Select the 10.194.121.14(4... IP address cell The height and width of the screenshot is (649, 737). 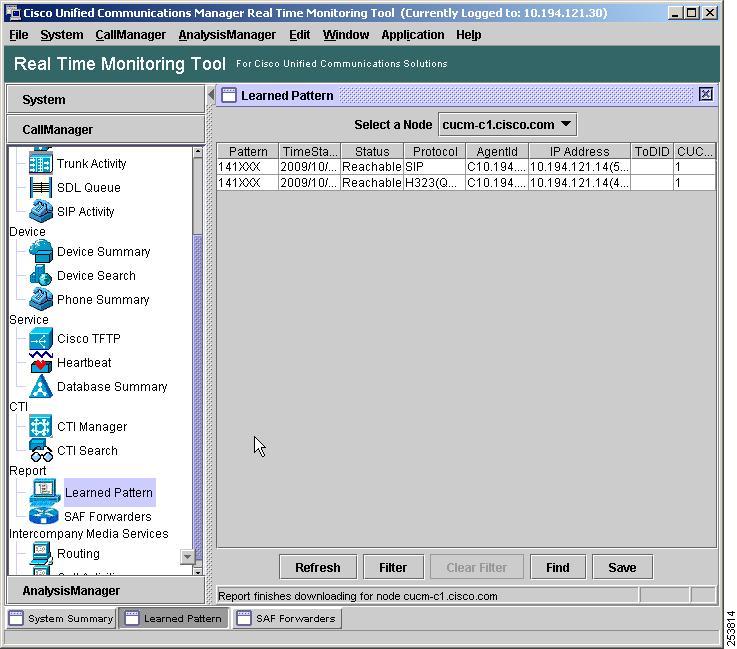pyautogui.click(x=579, y=182)
